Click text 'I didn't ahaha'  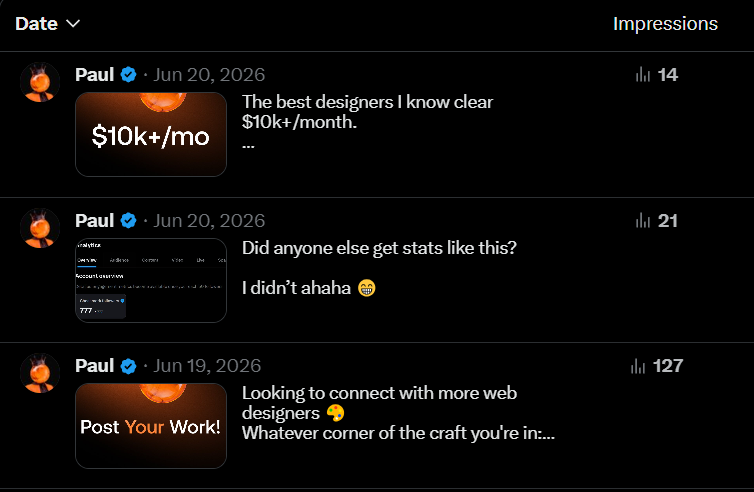pyautogui.click(x=296, y=288)
